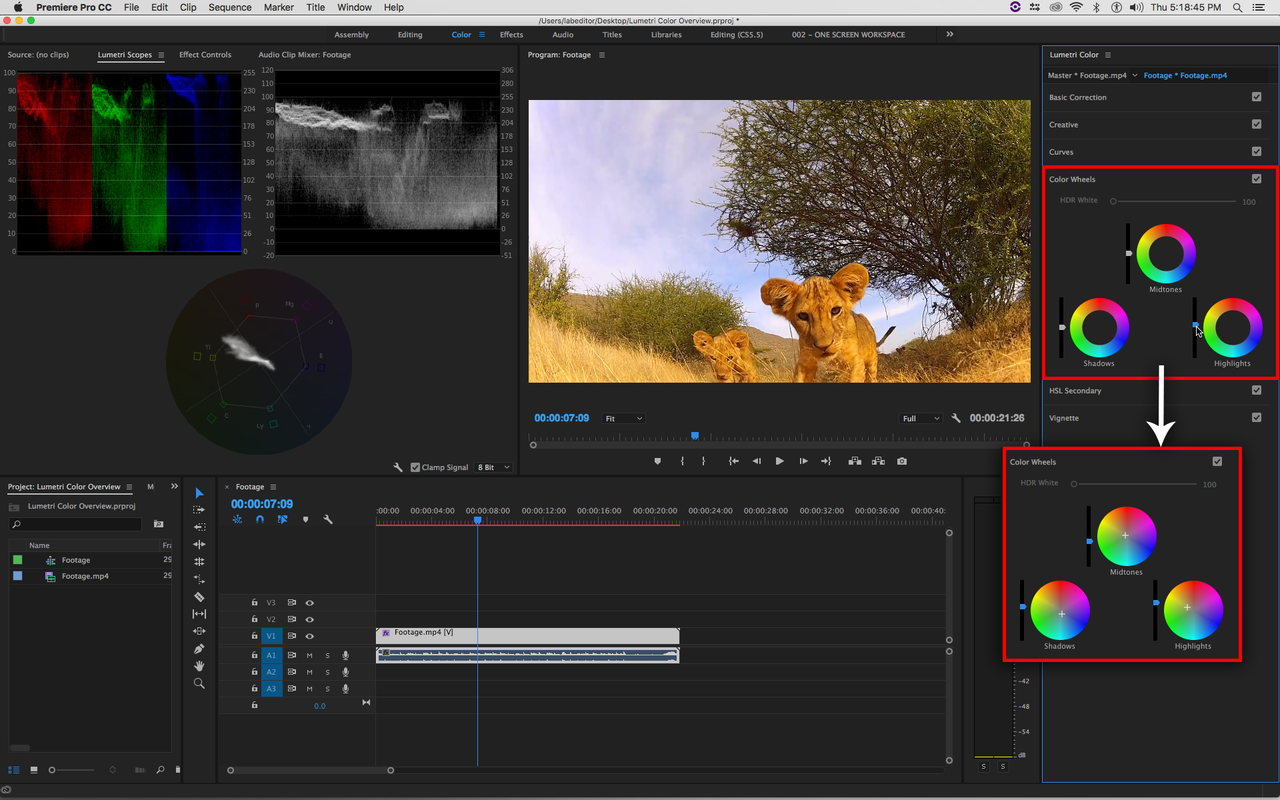Image resolution: width=1280 pixels, height=800 pixels.
Task: Select the Pen tool in the timeline toolbar
Action: point(199,647)
